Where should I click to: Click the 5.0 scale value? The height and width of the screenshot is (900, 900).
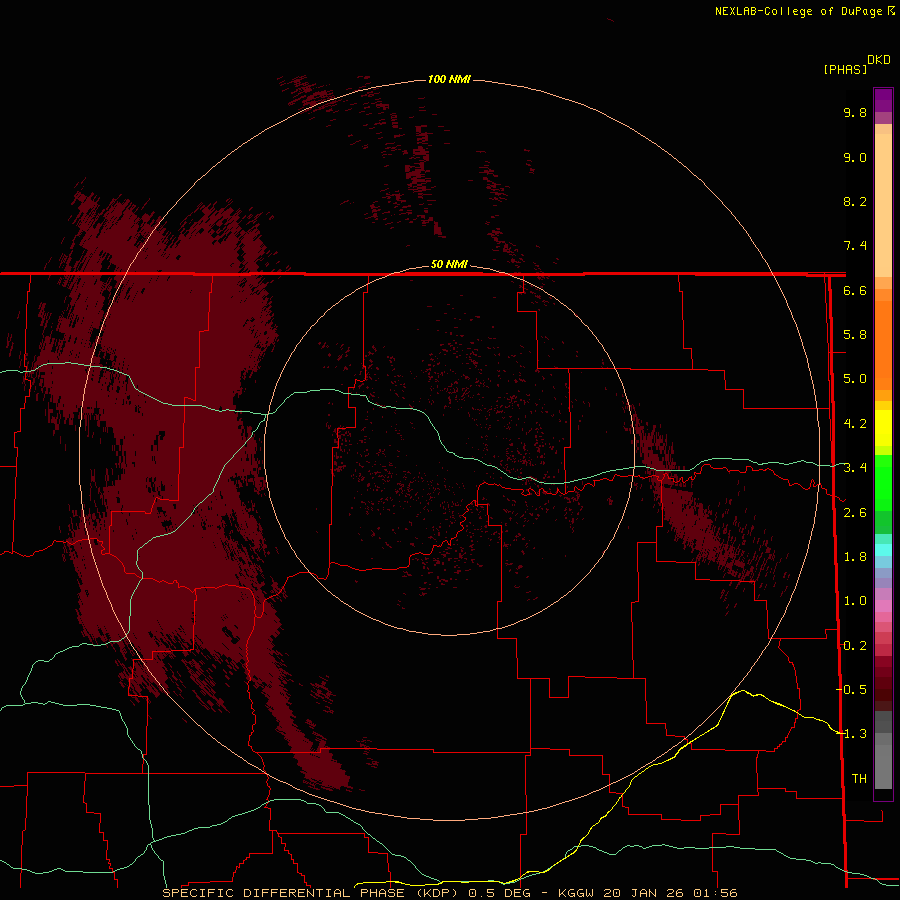[855, 379]
